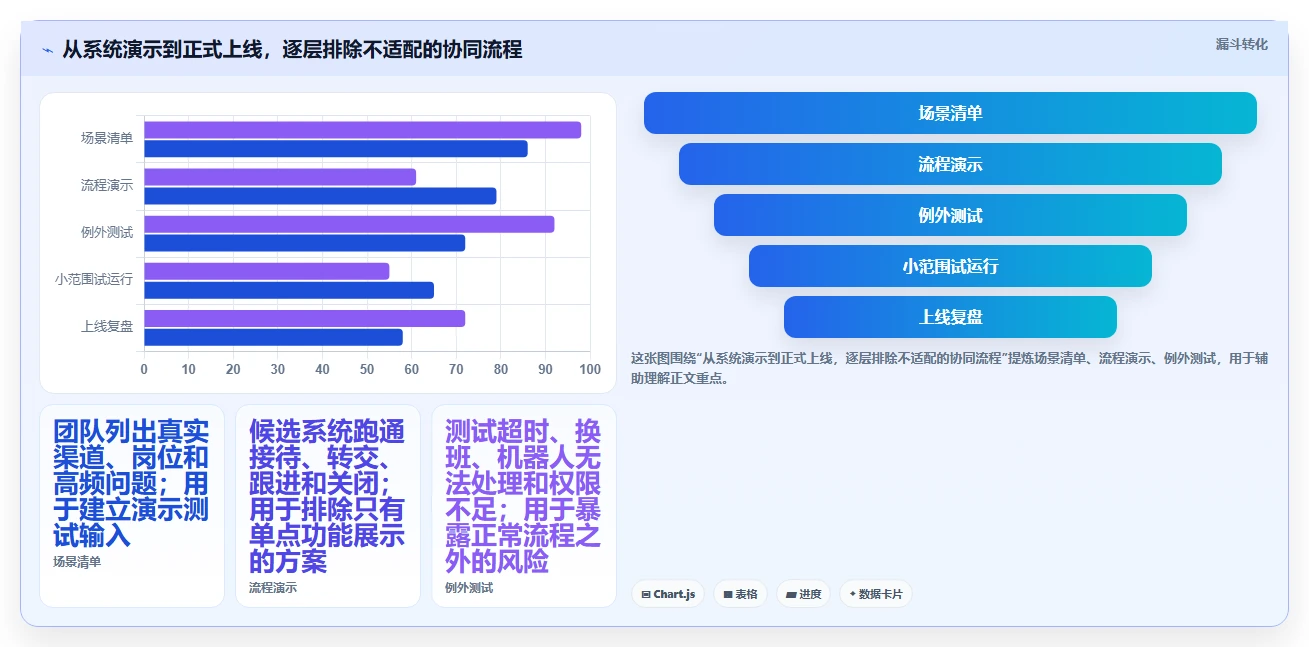The height and width of the screenshot is (647, 1309).
Task: Open the card starting 测试超时、换班
Action: pos(524,505)
